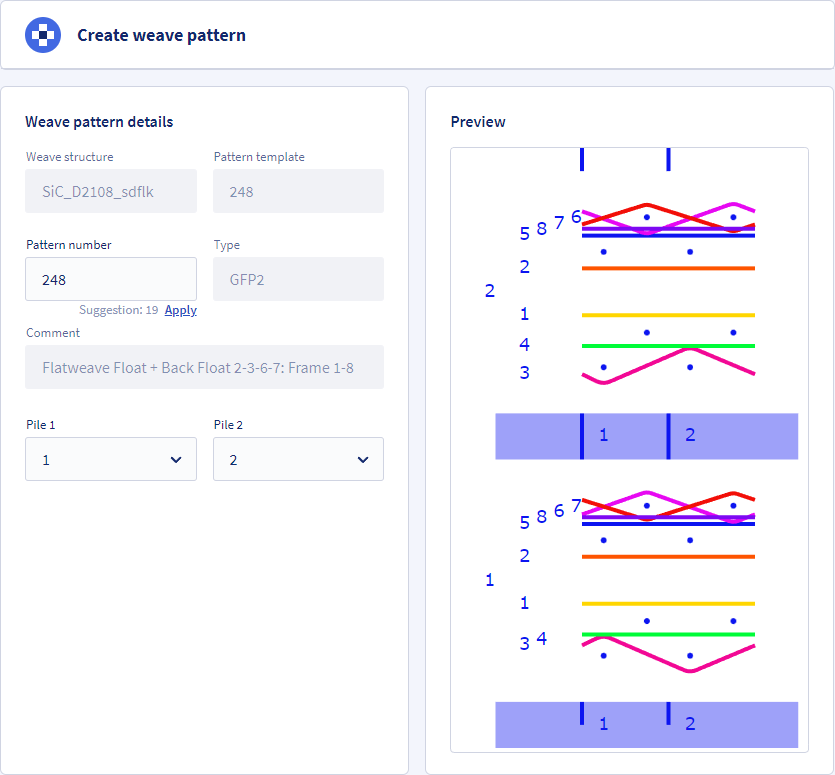Click the orange yarn line in top diagram
835x775 pixels.
pos(668,268)
